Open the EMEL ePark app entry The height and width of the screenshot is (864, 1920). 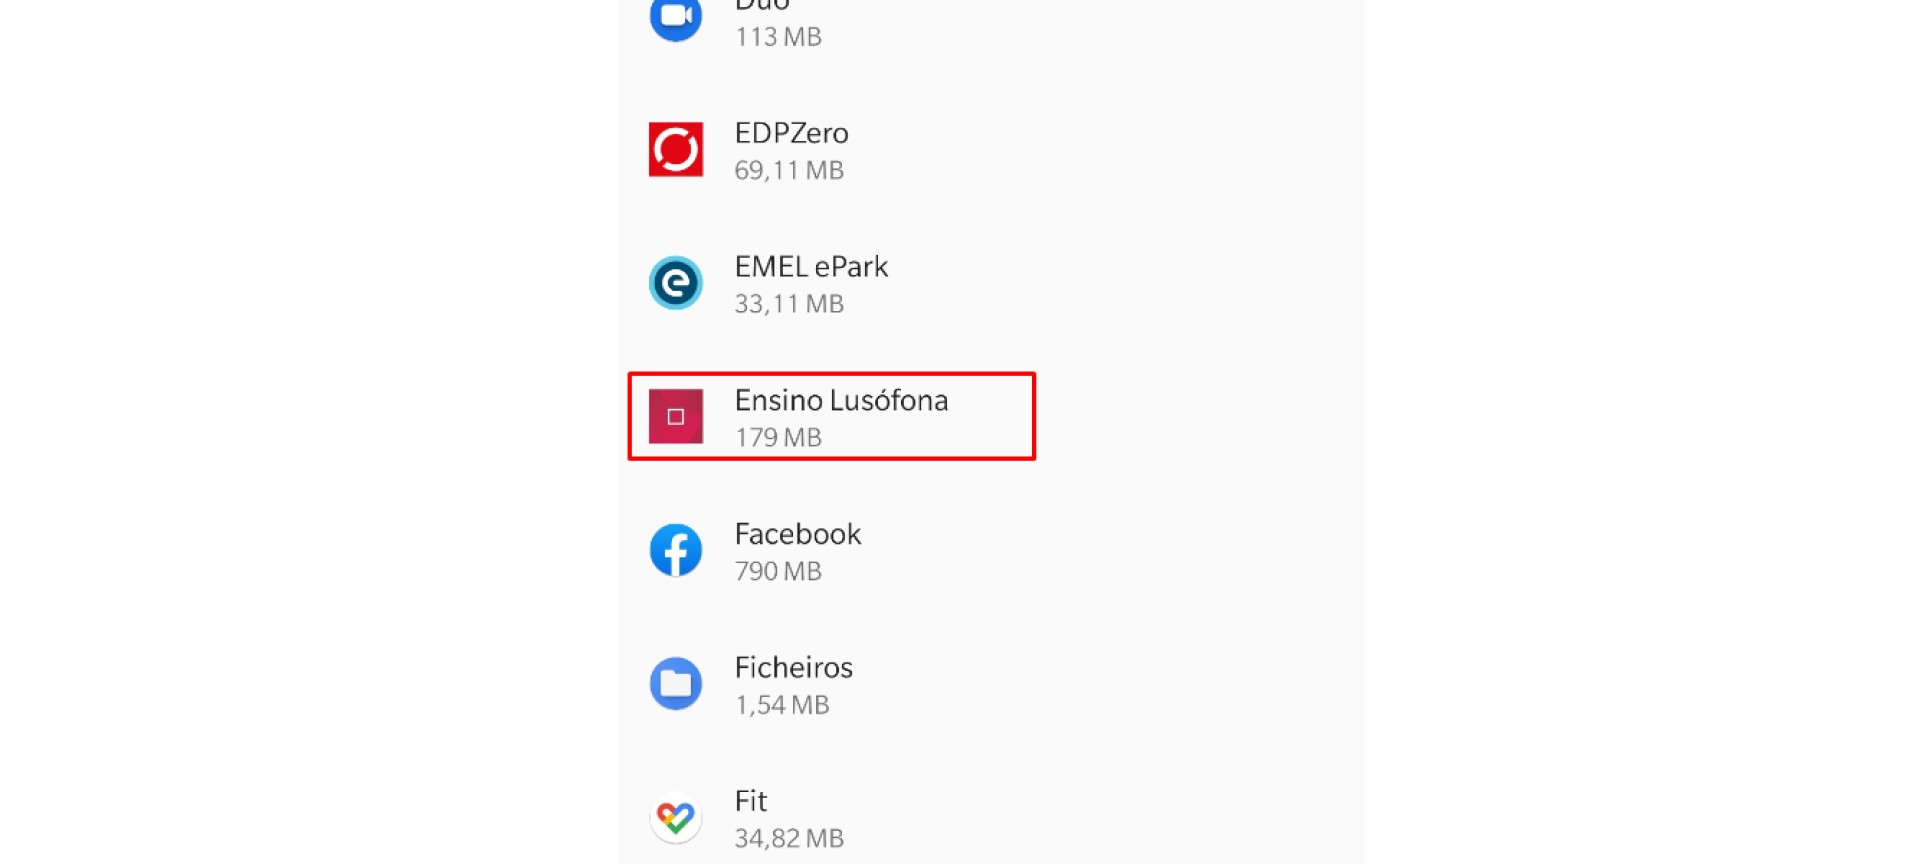(990, 284)
